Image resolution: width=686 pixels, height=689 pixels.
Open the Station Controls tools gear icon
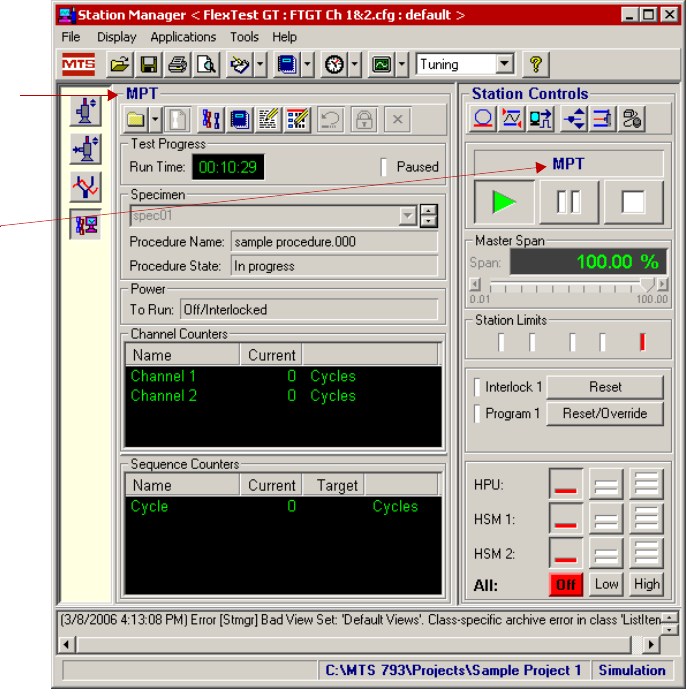coord(632,119)
